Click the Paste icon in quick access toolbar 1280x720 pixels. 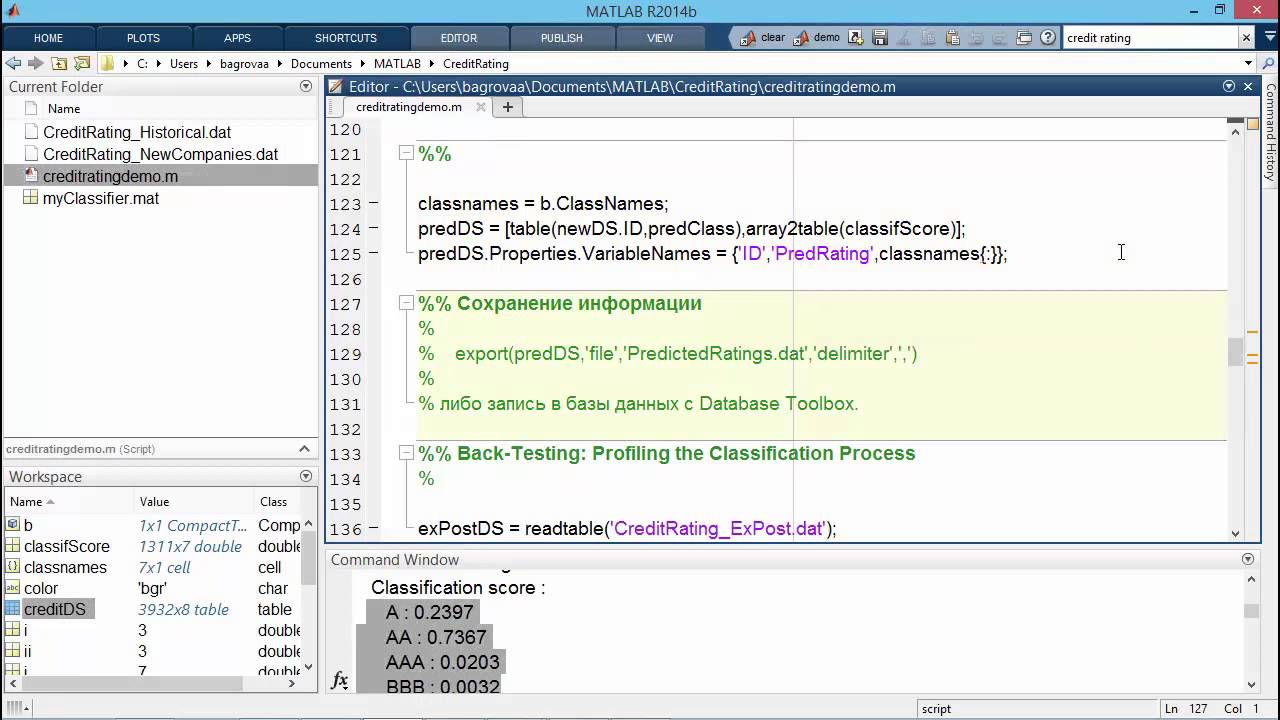[952, 38]
